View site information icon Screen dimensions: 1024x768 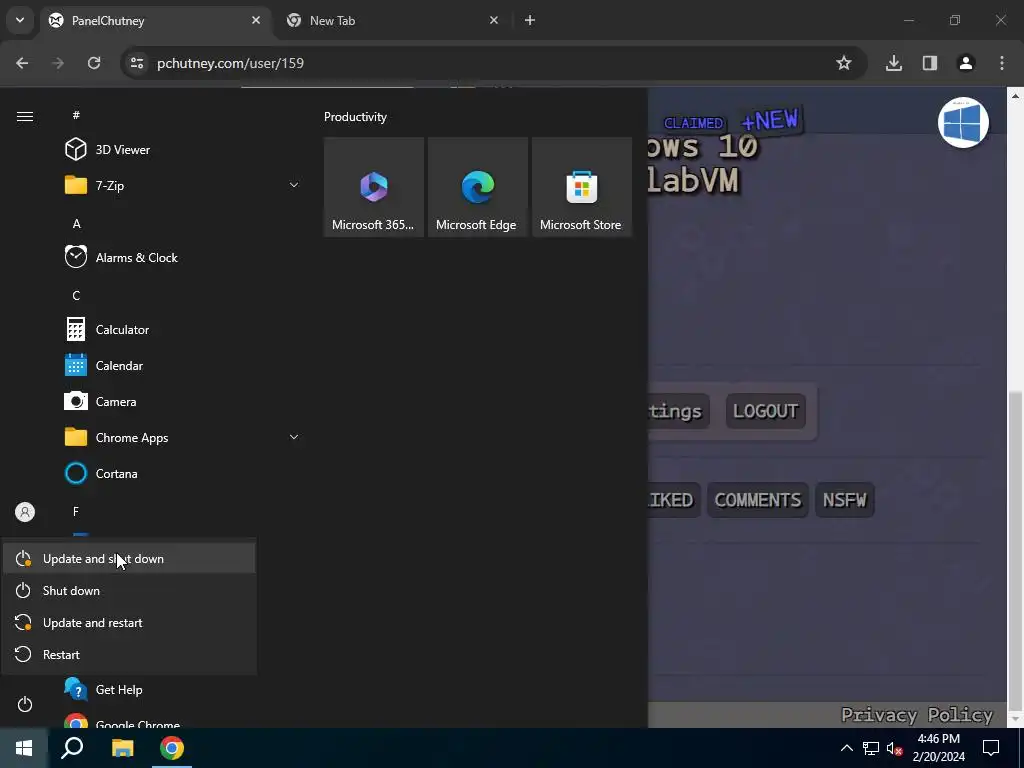point(137,63)
